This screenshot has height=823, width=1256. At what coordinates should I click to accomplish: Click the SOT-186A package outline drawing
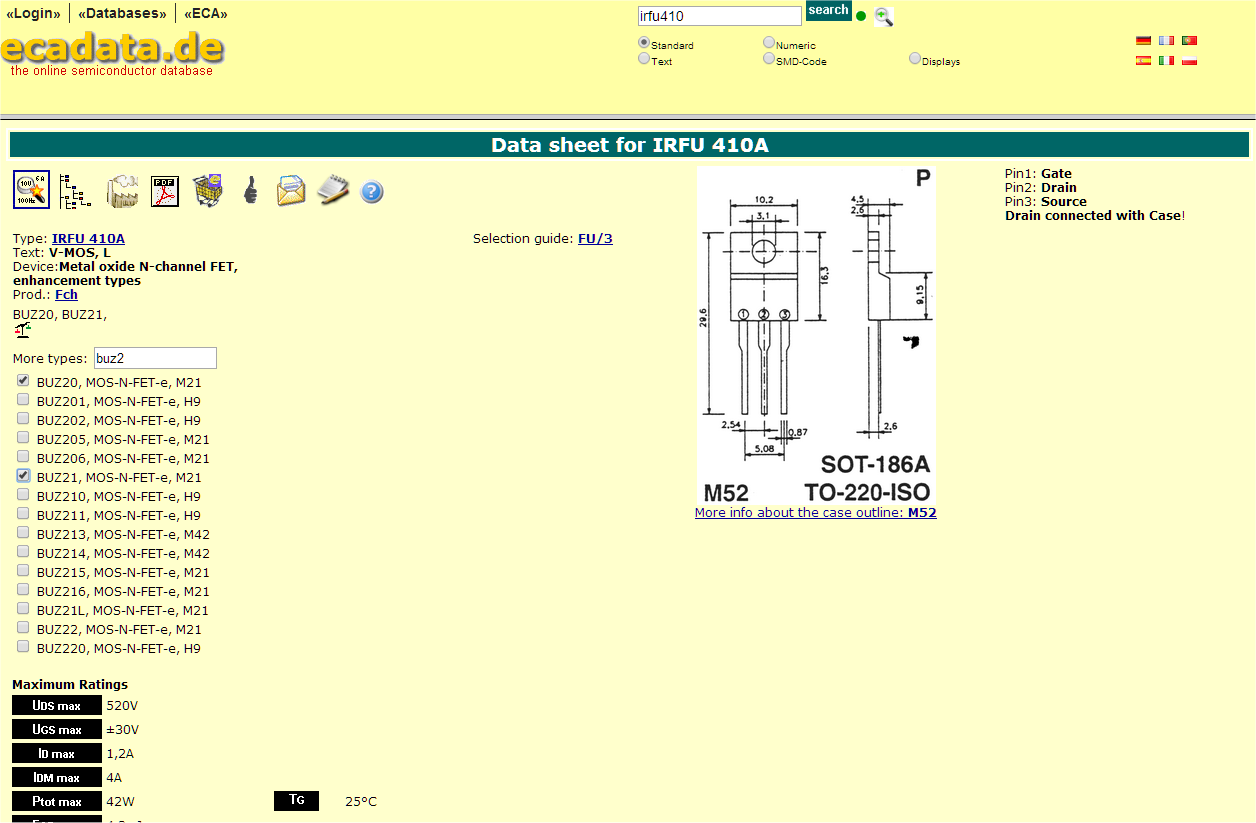point(816,335)
